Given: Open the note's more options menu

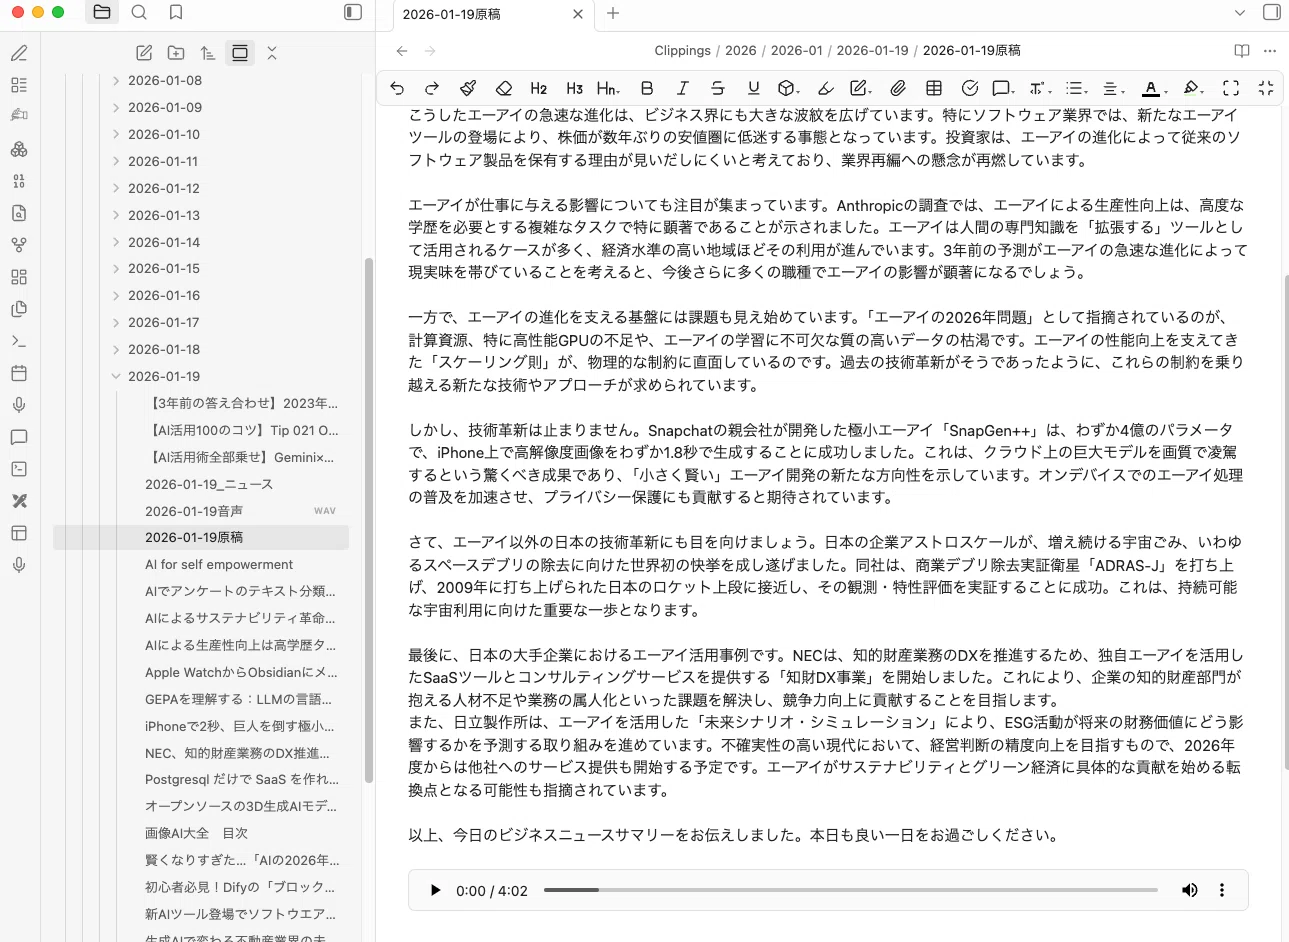Looking at the screenshot, I should pyautogui.click(x=1270, y=50).
